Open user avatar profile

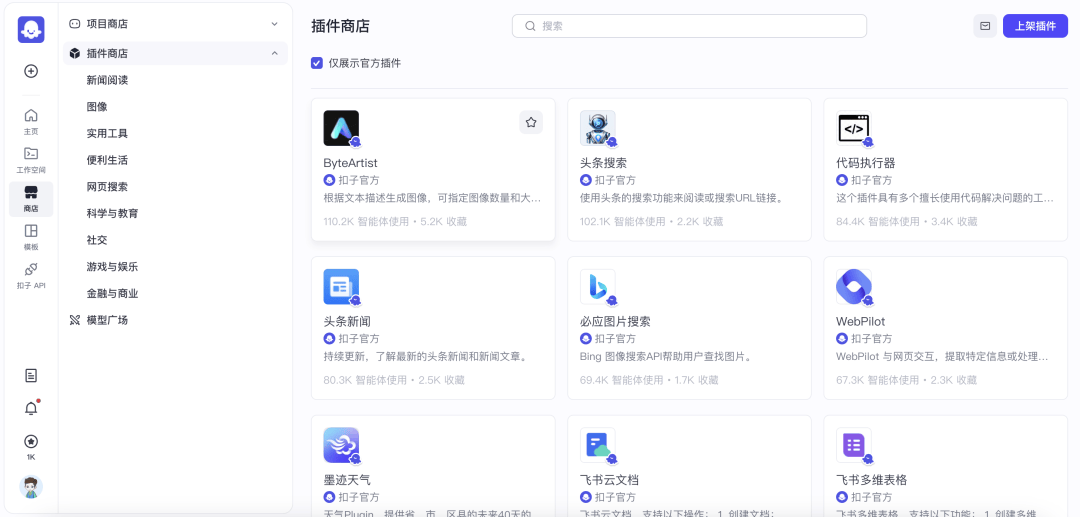[x=31, y=487]
